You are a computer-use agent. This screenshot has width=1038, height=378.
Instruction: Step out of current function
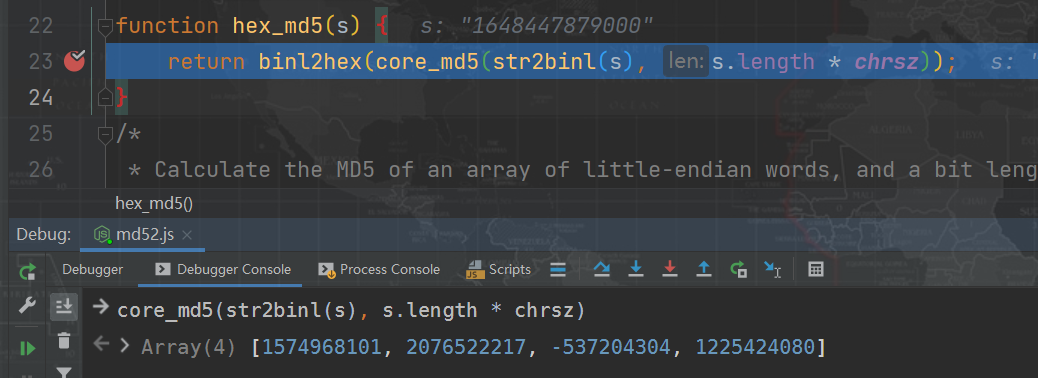tap(704, 269)
